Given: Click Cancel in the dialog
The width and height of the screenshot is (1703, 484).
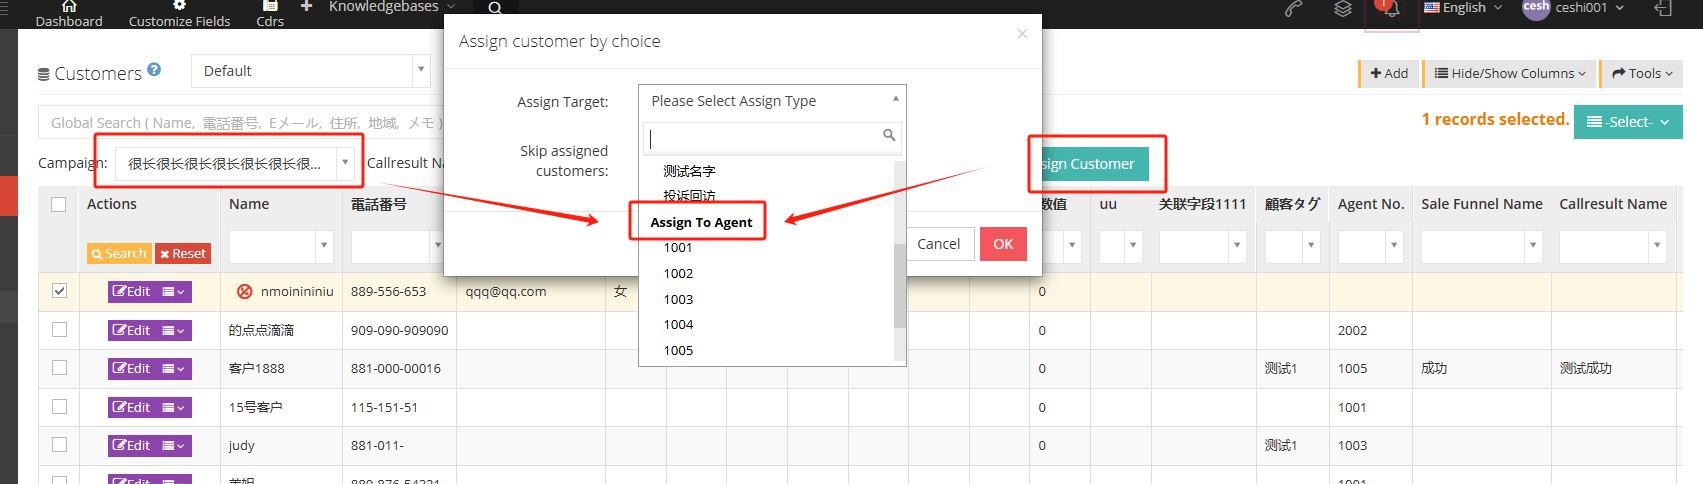Looking at the screenshot, I should point(939,244).
